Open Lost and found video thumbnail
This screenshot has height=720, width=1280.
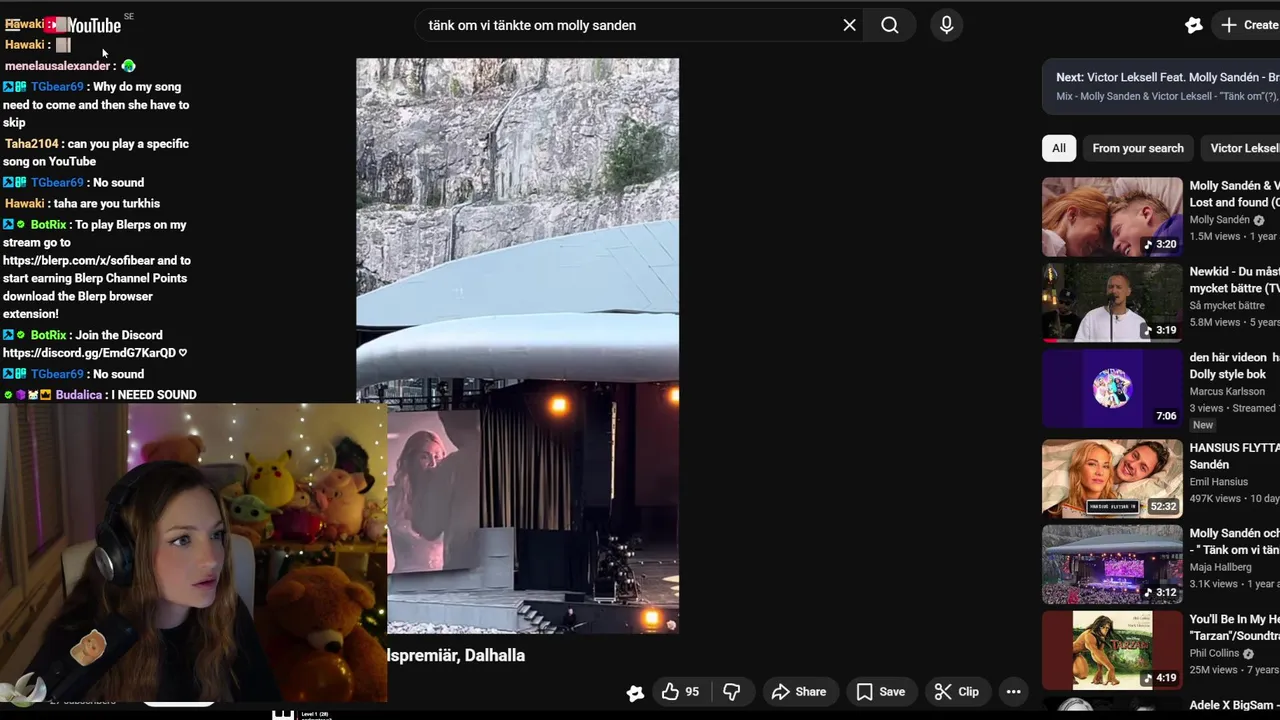click(1112, 217)
